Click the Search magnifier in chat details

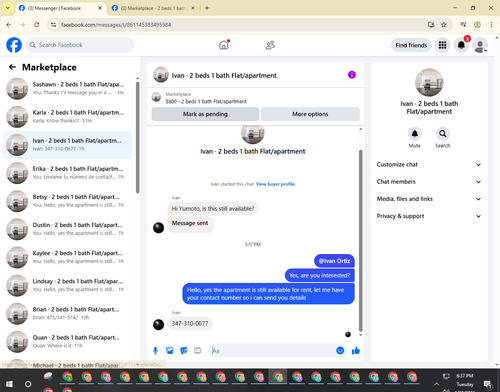click(x=443, y=134)
